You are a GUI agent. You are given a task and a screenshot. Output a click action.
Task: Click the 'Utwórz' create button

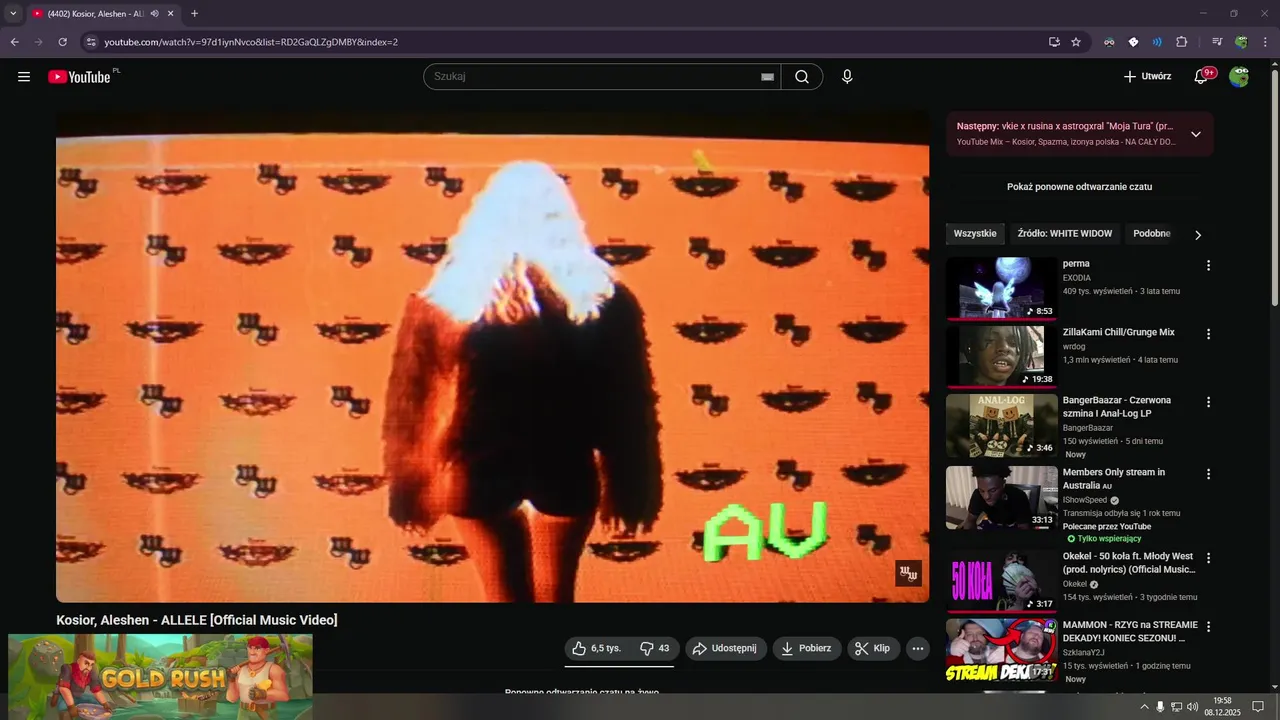click(x=1147, y=76)
